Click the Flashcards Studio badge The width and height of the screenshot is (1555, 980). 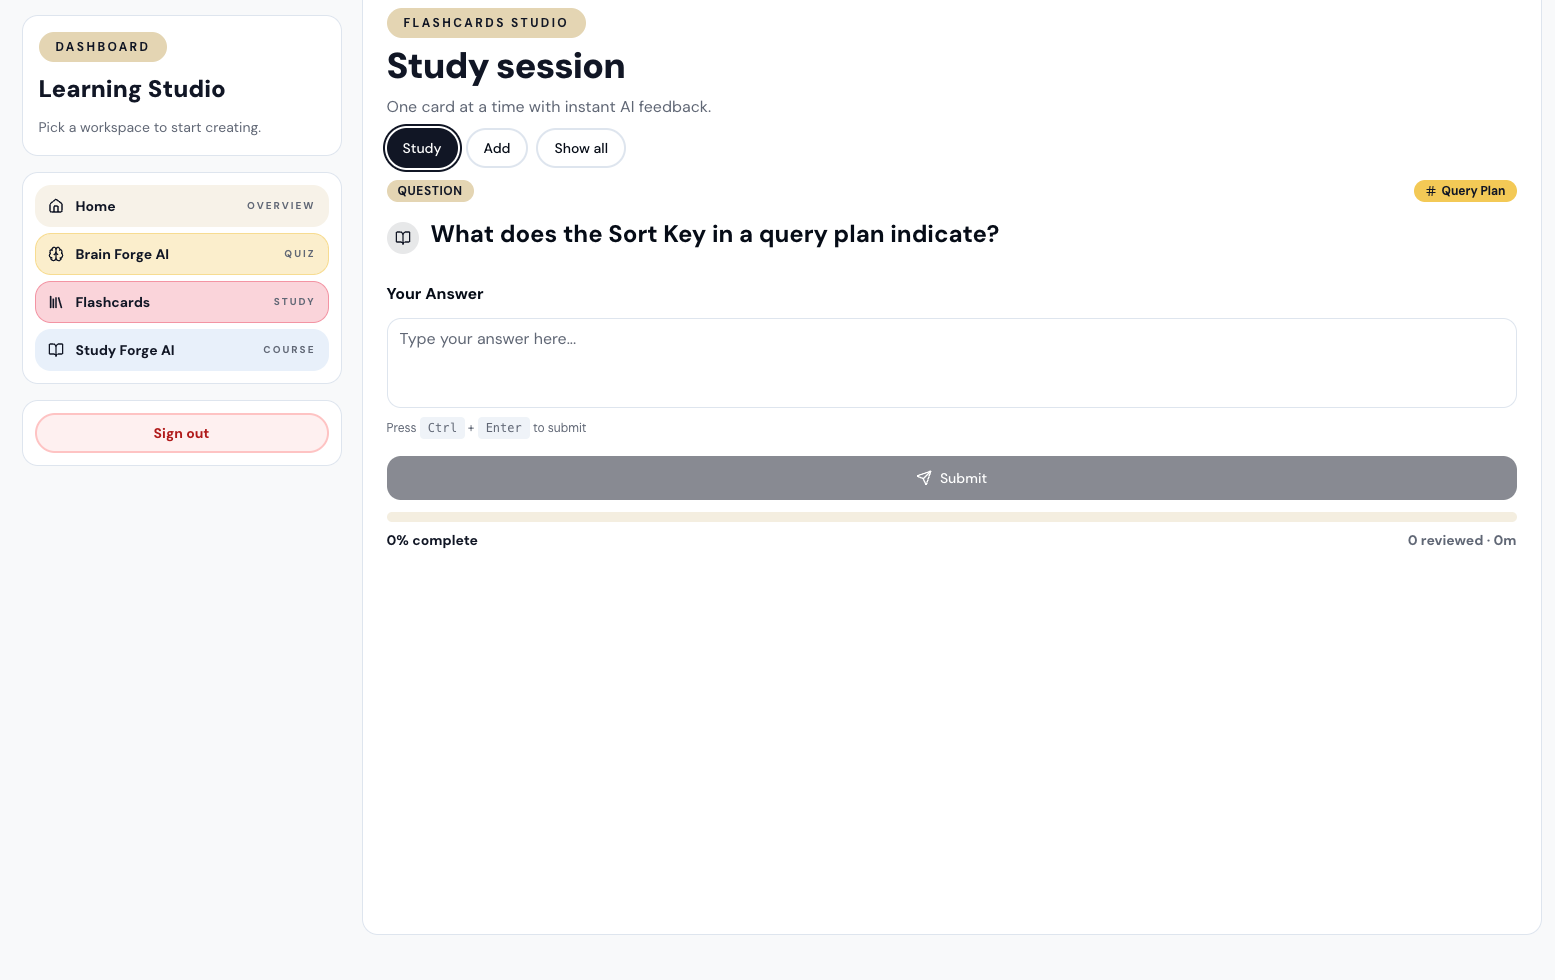486,23
